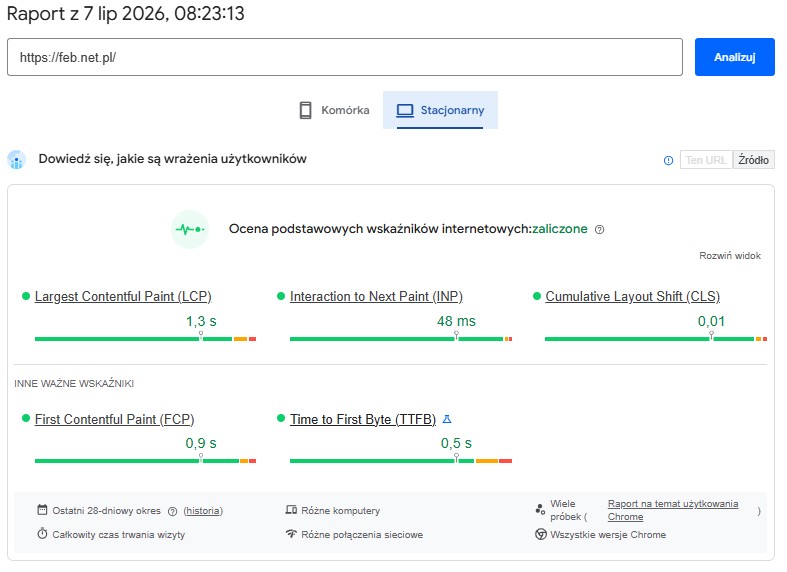Click the desktop monitor icon
The width and height of the screenshot is (787, 572).
click(x=405, y=110)
